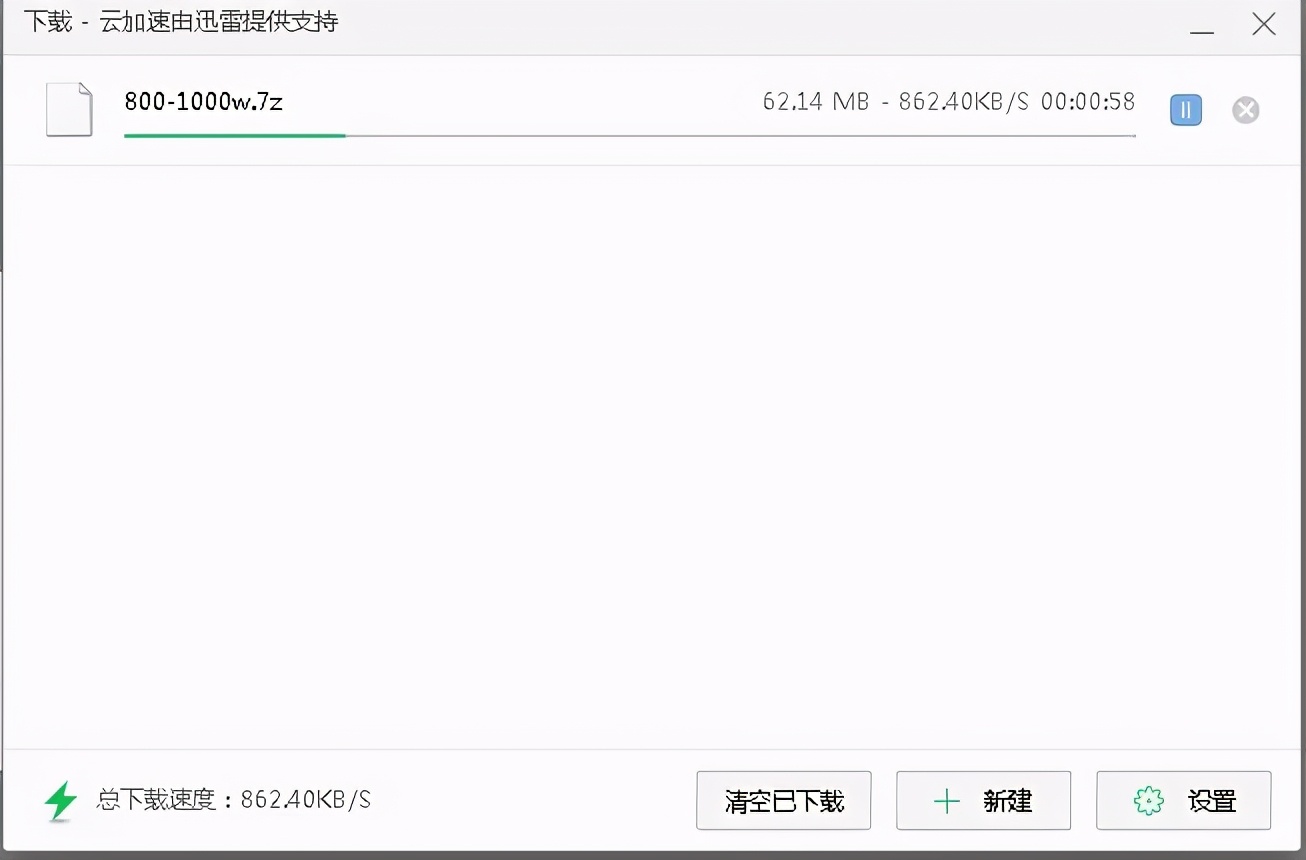The width and height of the screenshot is (1306, 860).
Task: Click the window title 下载 - 云加速由迅雷提供支持
Action: [181, 21]
